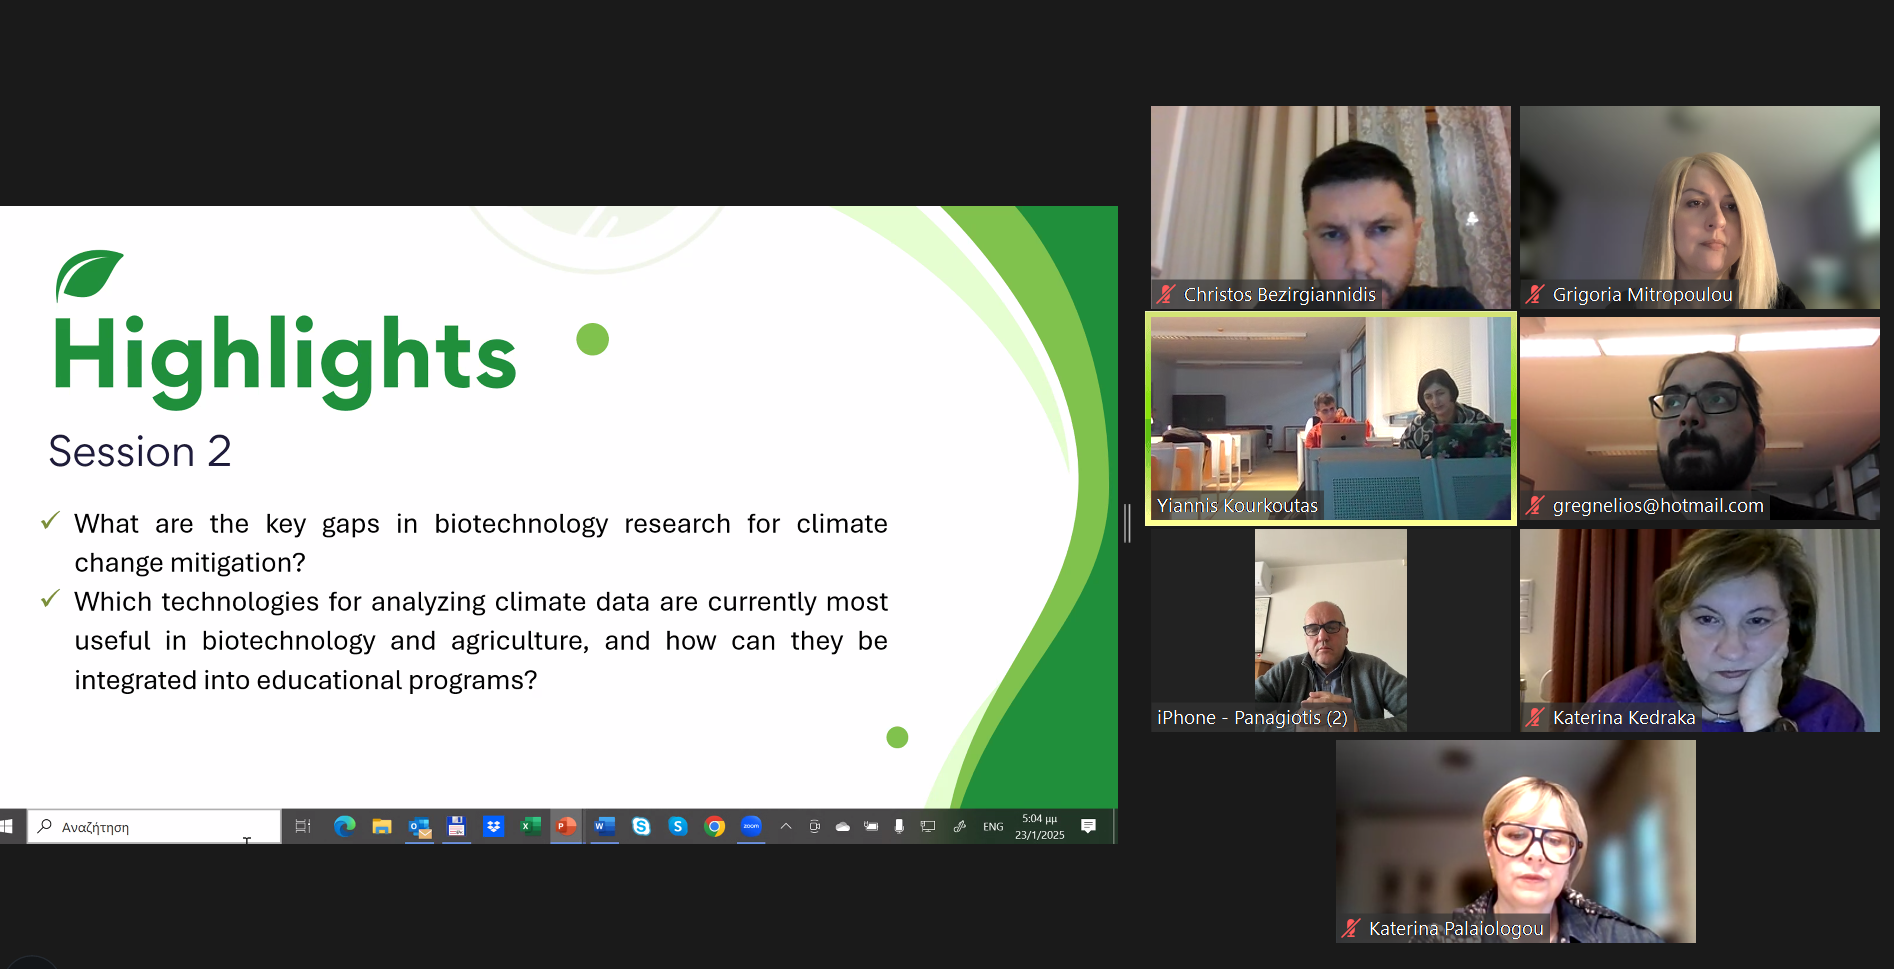
Task: Click muted mic icon of gregnelios@hotmail.com
Action: click(1535, 505)
